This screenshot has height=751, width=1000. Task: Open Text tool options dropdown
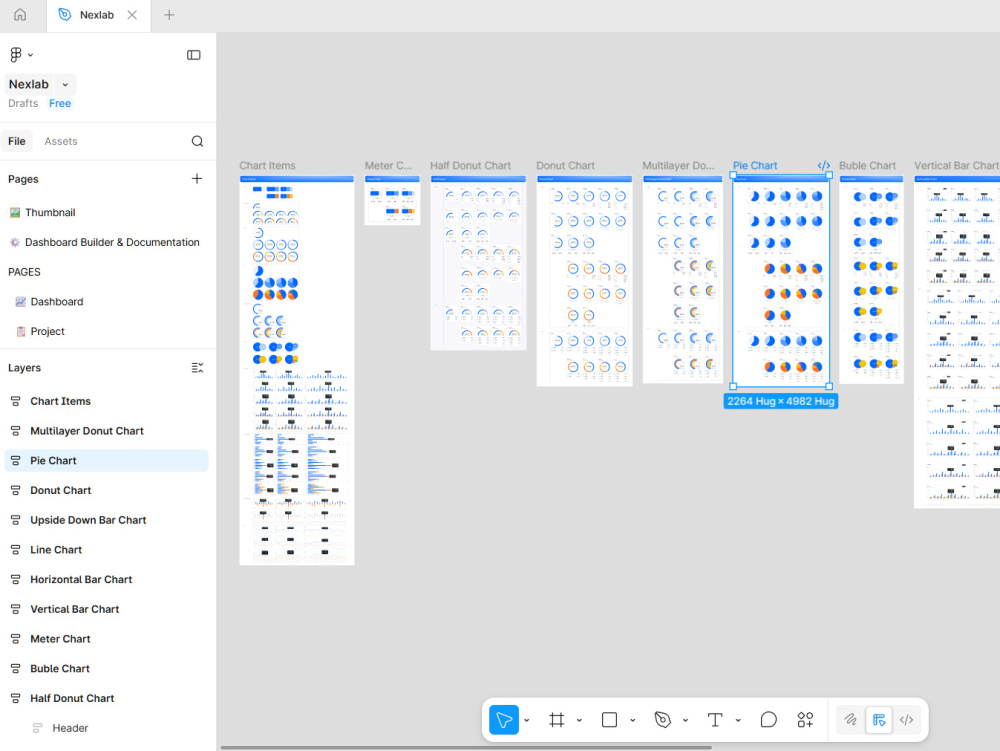click(x=738, y=720)
